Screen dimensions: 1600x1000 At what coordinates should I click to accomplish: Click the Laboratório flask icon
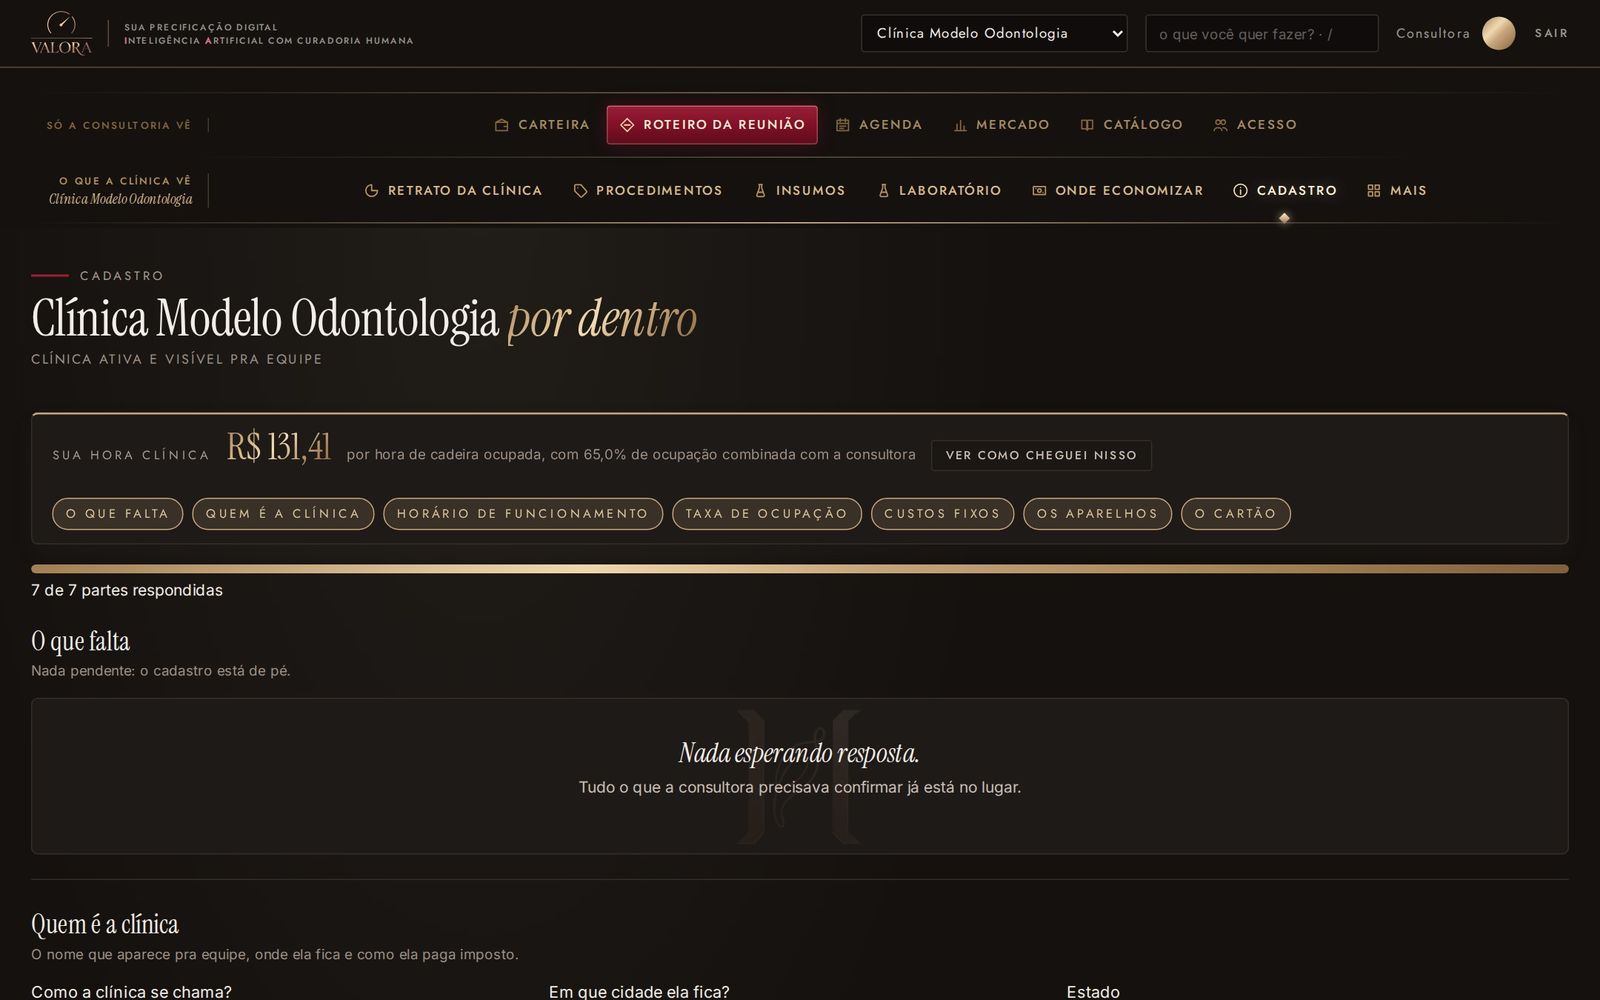(x=883, y=191)
